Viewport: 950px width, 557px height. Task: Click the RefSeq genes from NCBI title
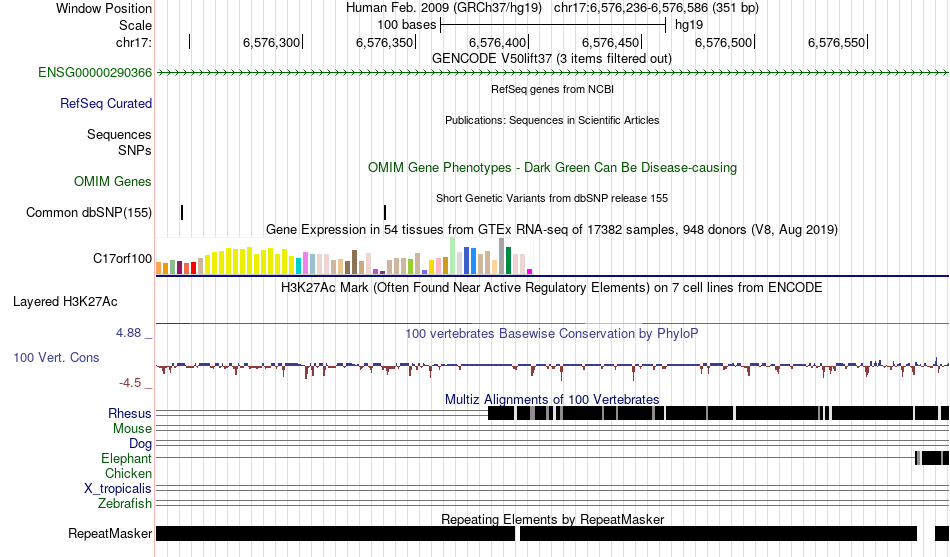(552, 89)
